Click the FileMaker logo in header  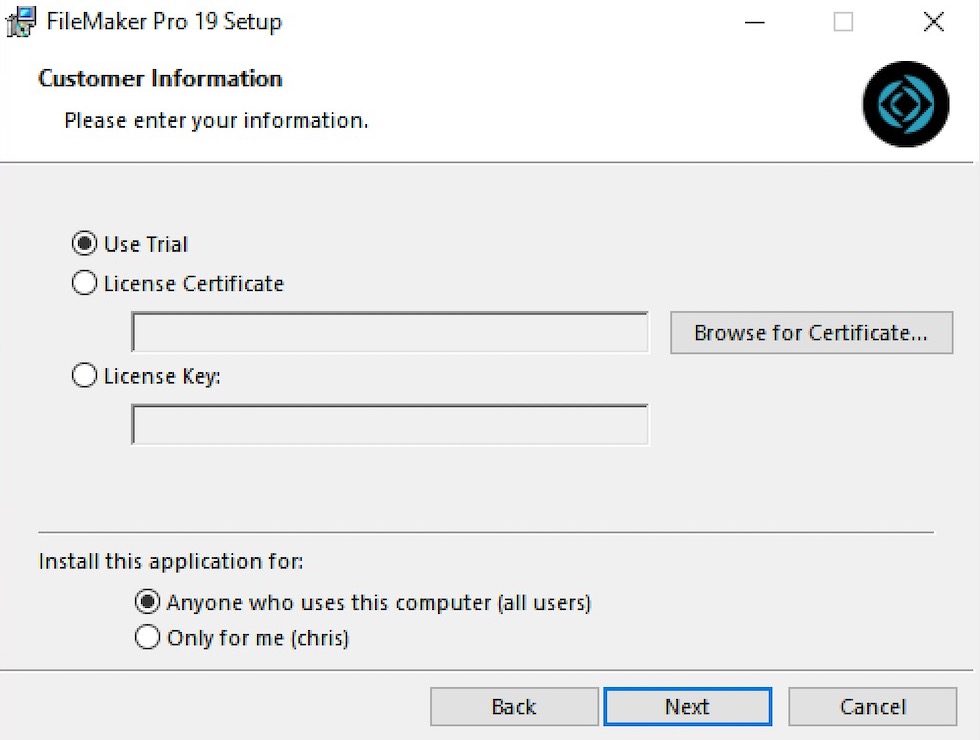[x=906, y=104]
